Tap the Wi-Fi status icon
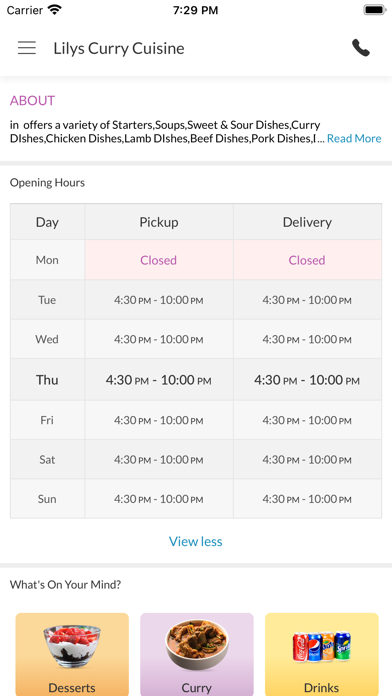 pos(55,10)
